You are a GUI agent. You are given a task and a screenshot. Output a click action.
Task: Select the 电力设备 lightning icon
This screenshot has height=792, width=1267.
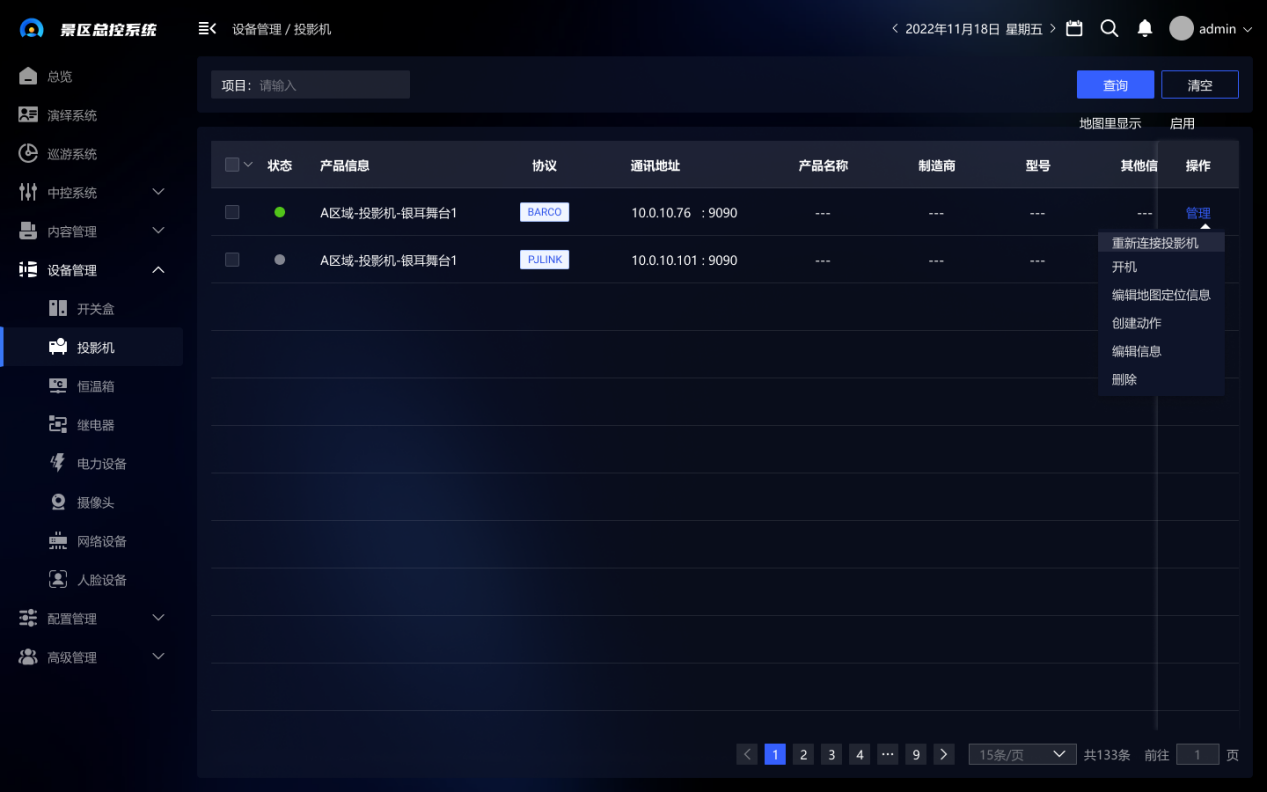coord(58,463)
